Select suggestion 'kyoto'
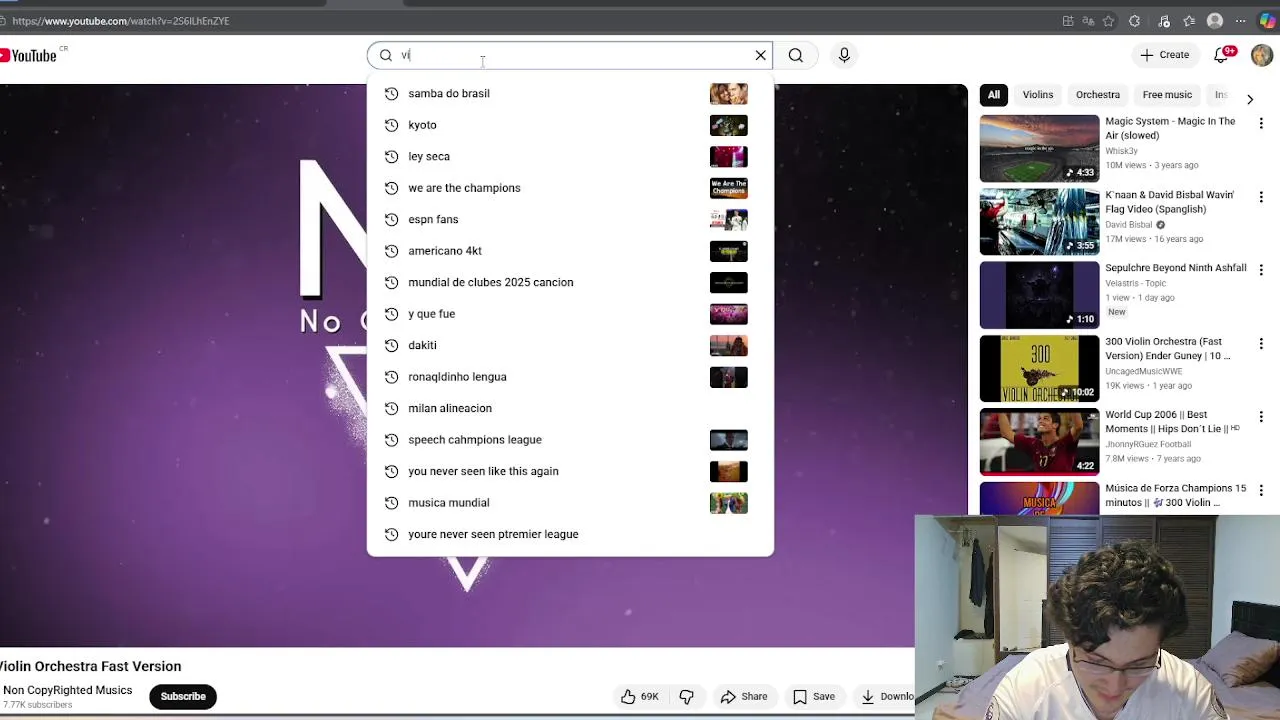Screen dimensions: 1280x720 click(570, 125)
